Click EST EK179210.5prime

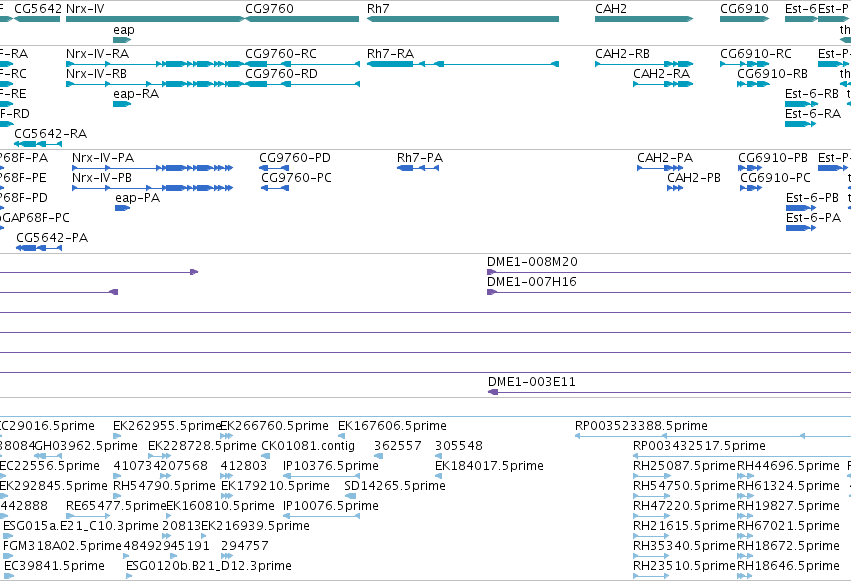226,496
